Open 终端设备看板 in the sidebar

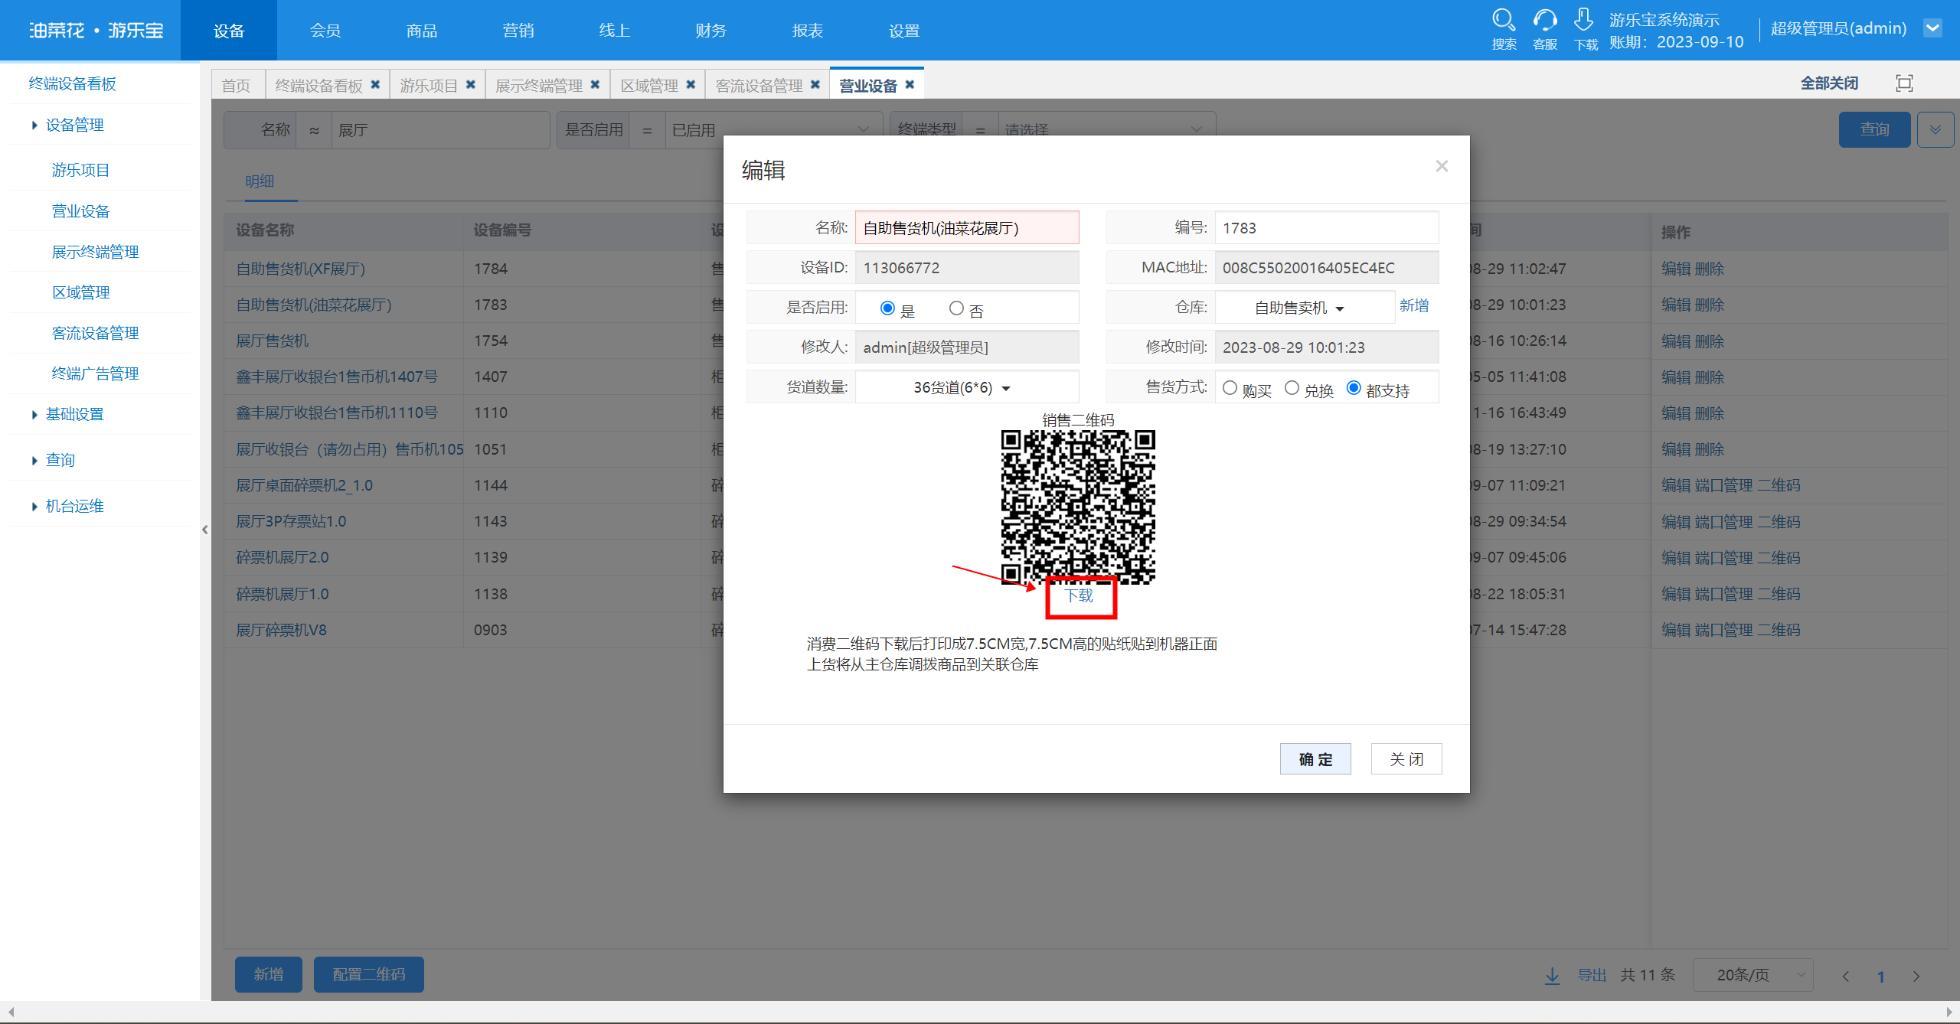point(73,84)
